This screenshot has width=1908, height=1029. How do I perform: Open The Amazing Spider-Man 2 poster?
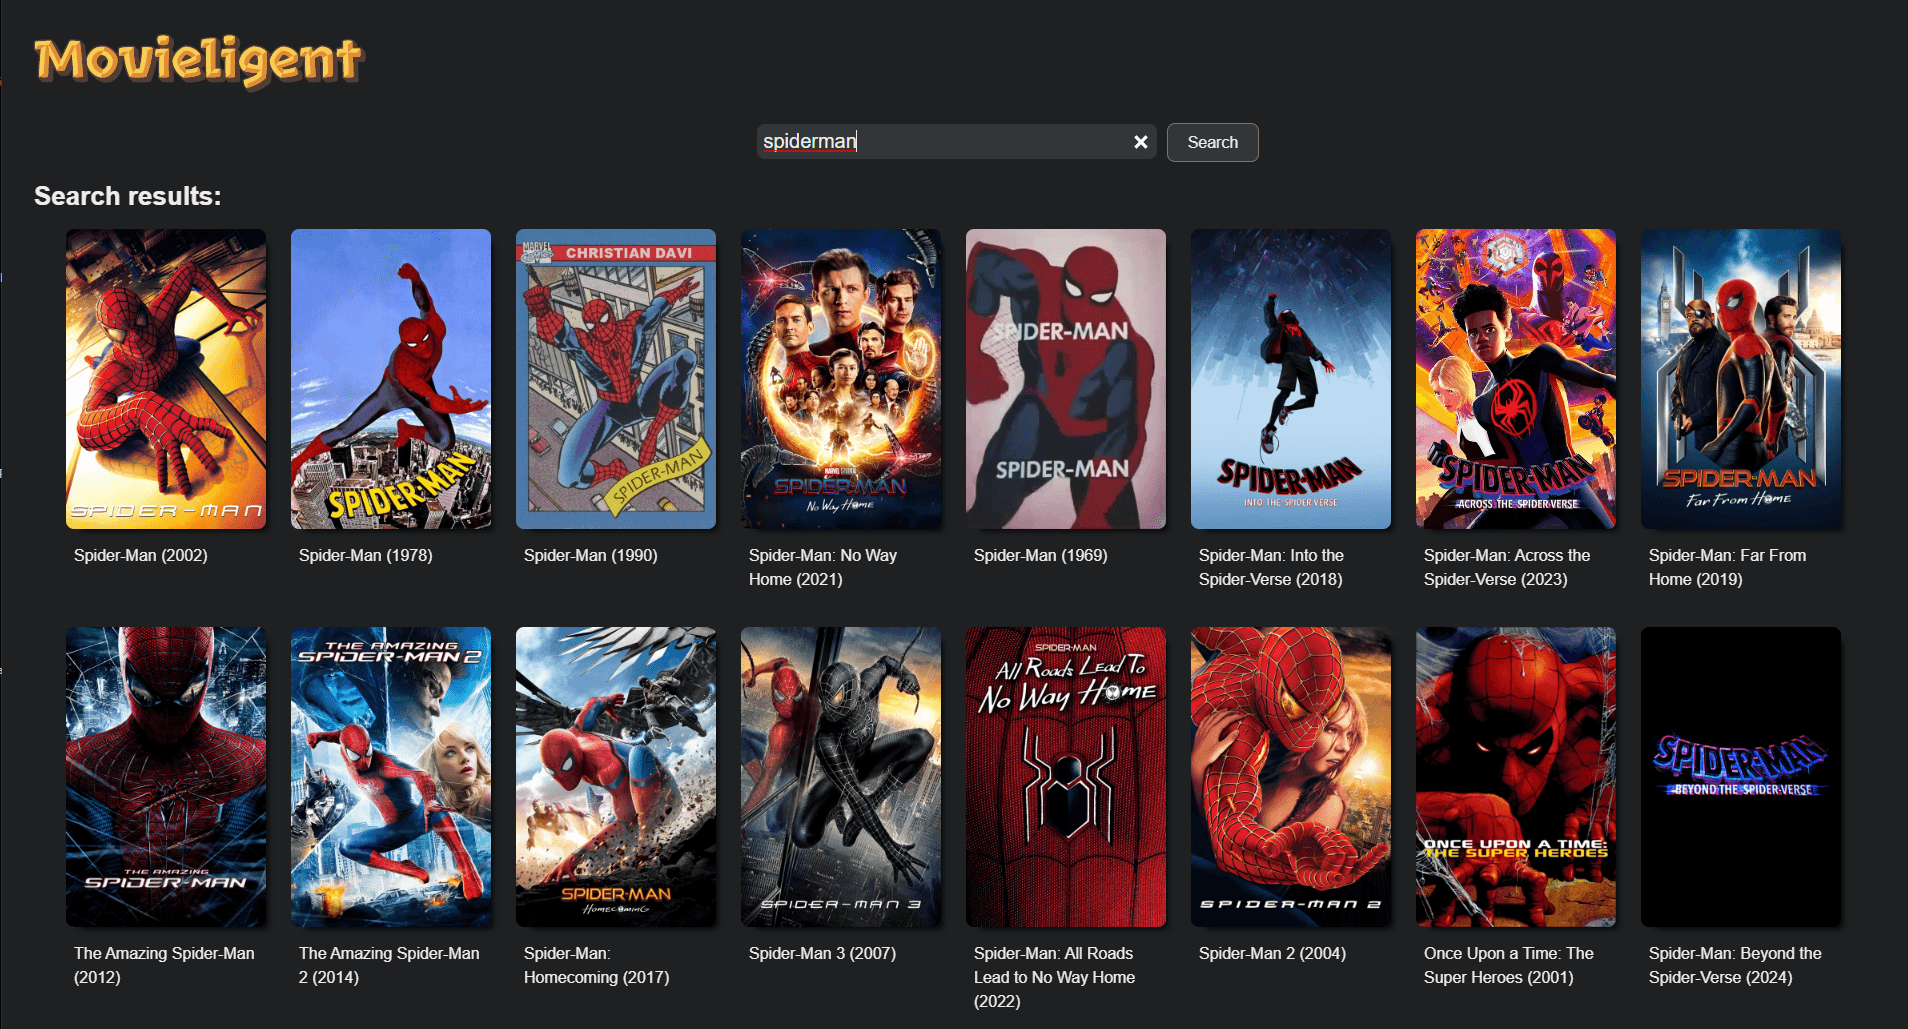coord(391,777)
